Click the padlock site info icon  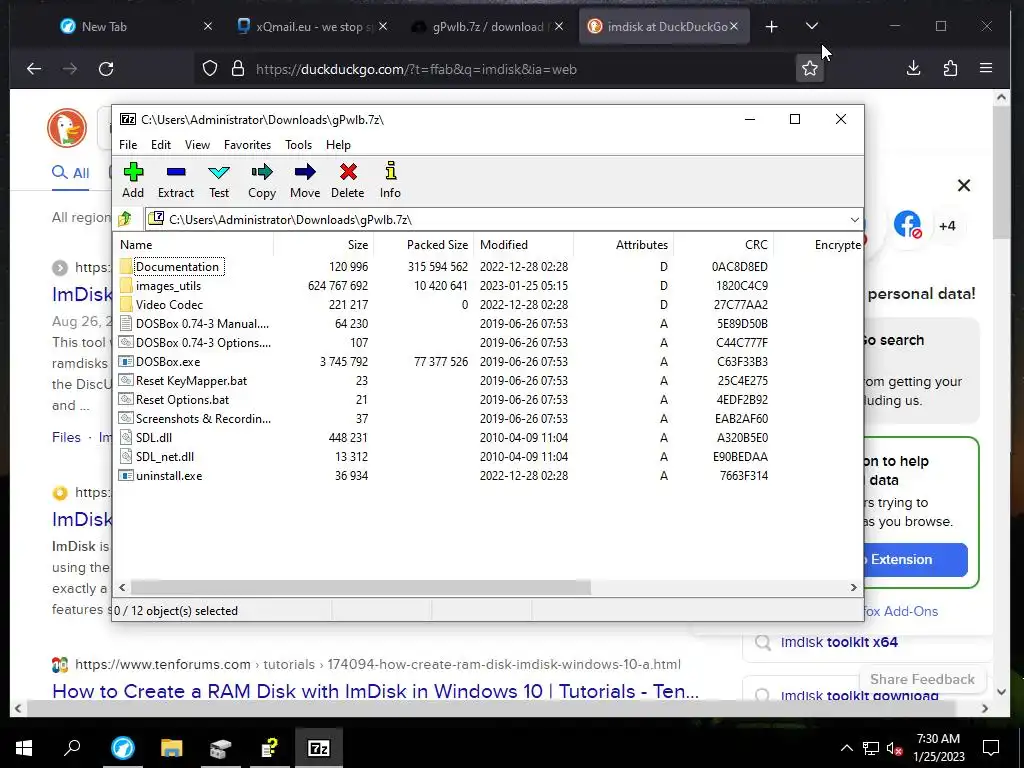(238, 69)
